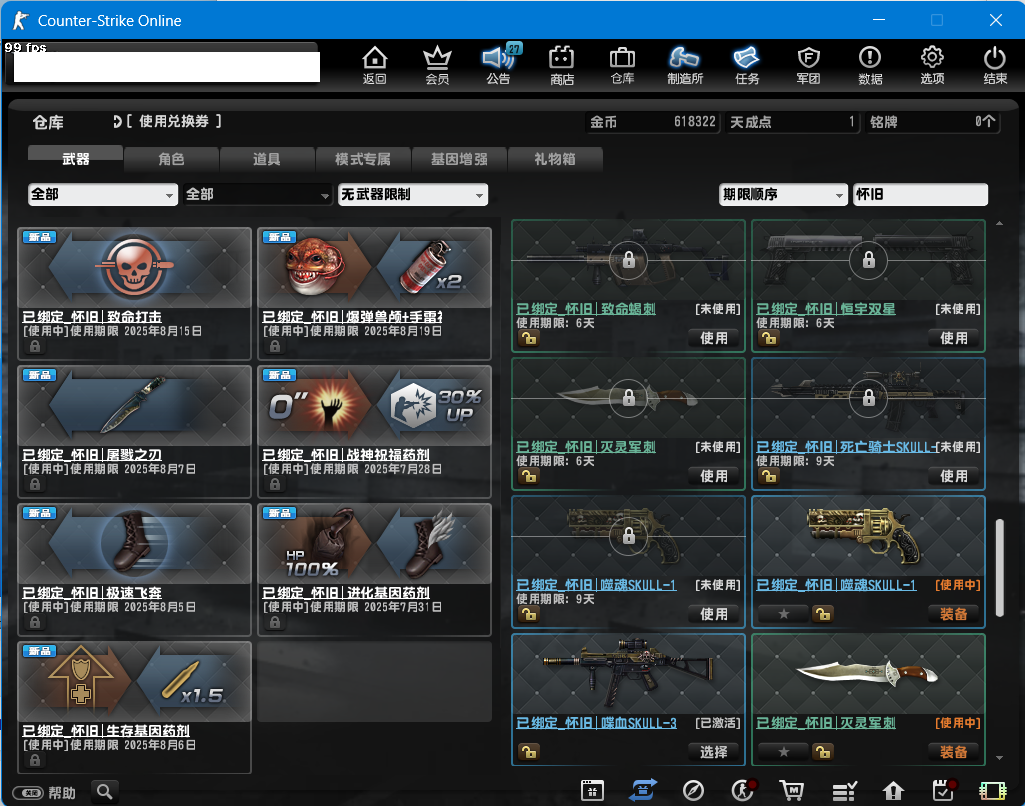Open the 期限顺序 sort dropdown
The height and width of the screenshot is (806, 1025).
[x=783, y=195]
